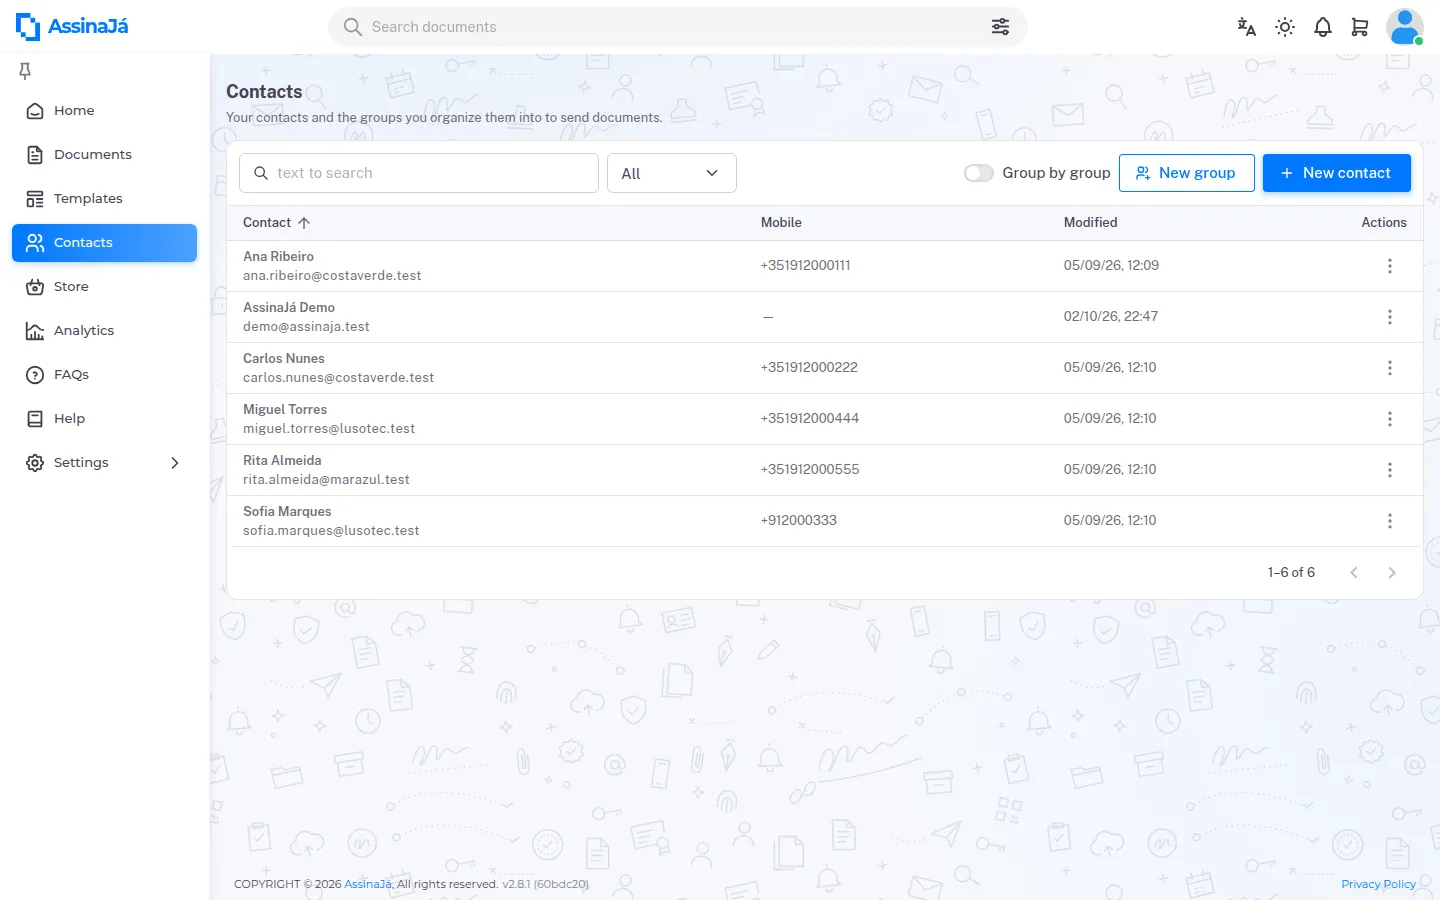Open Help in sidebar
Viewport: 1440px width, 900px height.
pyautogui.click(x=104, y=419)
